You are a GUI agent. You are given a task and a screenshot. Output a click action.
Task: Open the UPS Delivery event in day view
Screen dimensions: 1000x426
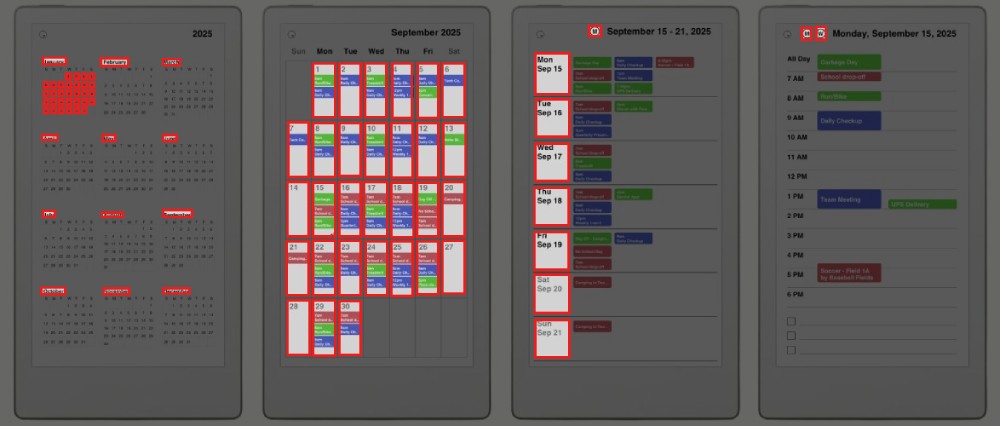tap(922, 204)
